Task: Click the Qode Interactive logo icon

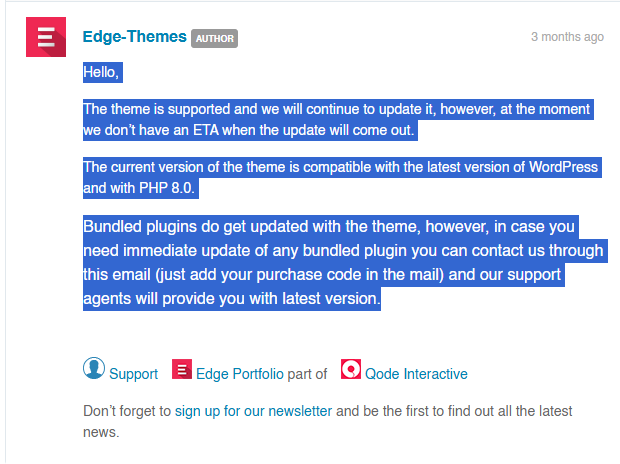Action: pyautogui.click(x=351, y=370)
